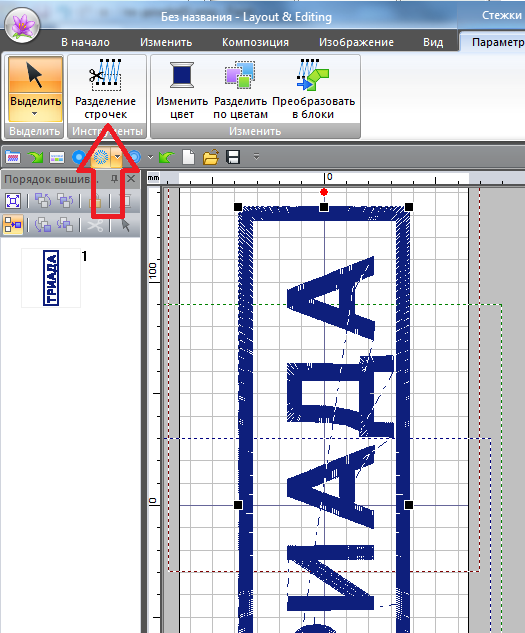Image resolution: width=525 pixels, height=633 pixels.
Task: Toggle the highlighted color-grouping button in panel
Action: pyautogui.click(x=13, y=225)
